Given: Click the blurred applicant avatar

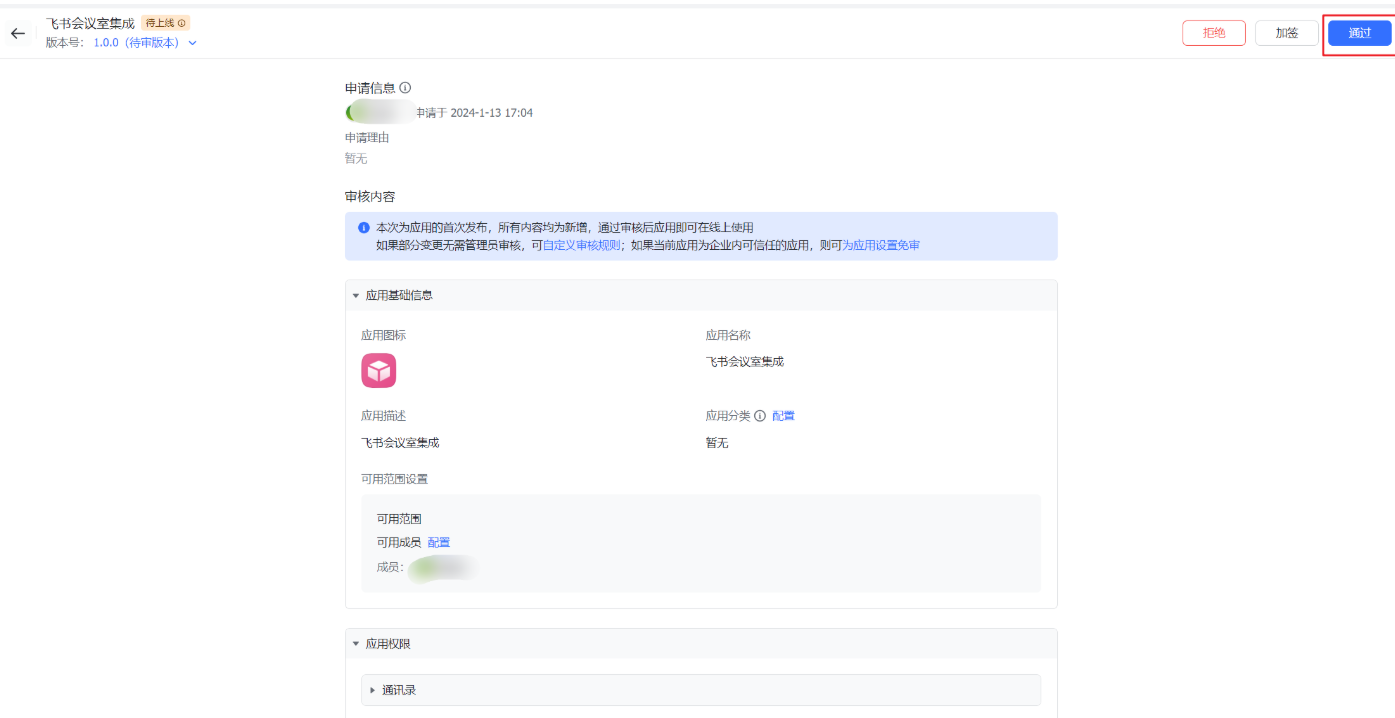Looking at the screenshot, I should click(380, 112).
